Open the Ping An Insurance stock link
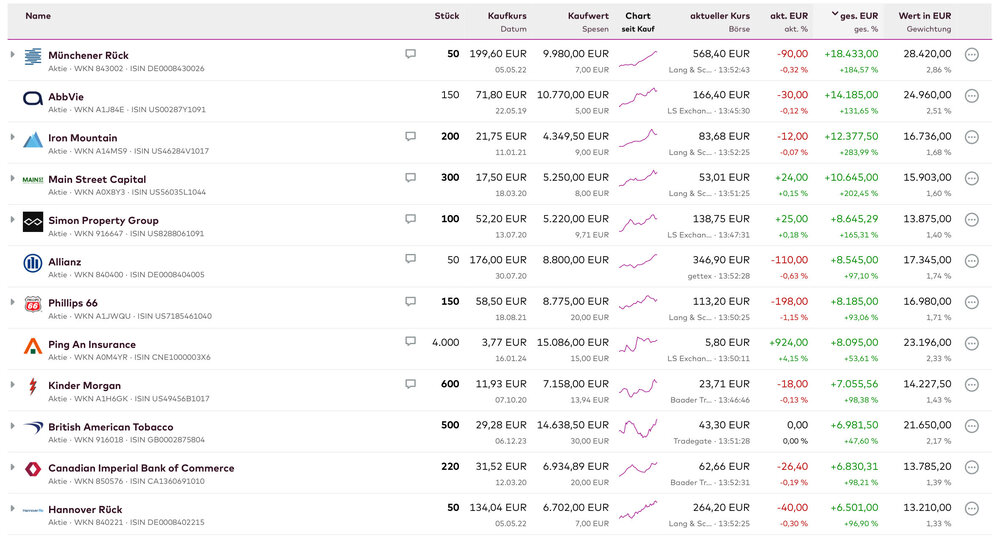 92,345
